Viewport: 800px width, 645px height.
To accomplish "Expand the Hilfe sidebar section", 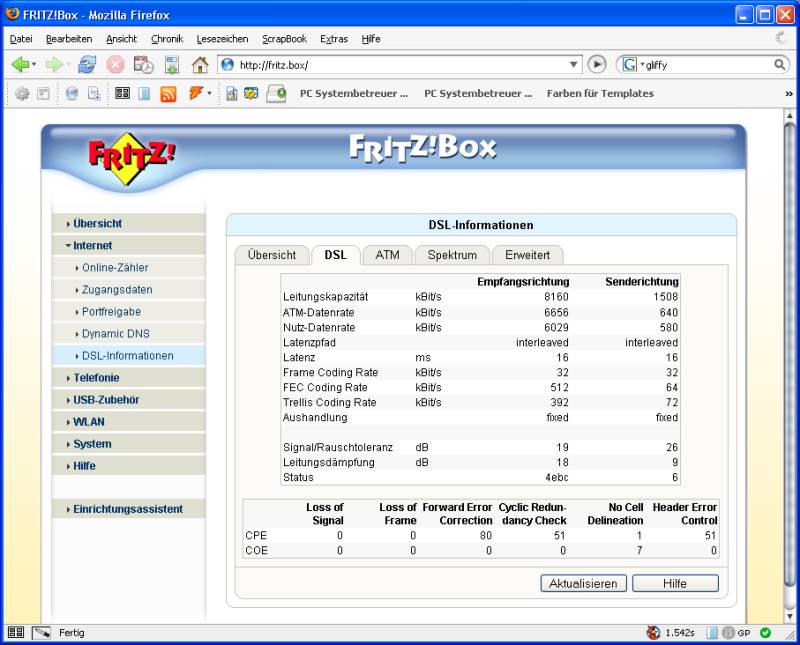I will coord(129,466).
